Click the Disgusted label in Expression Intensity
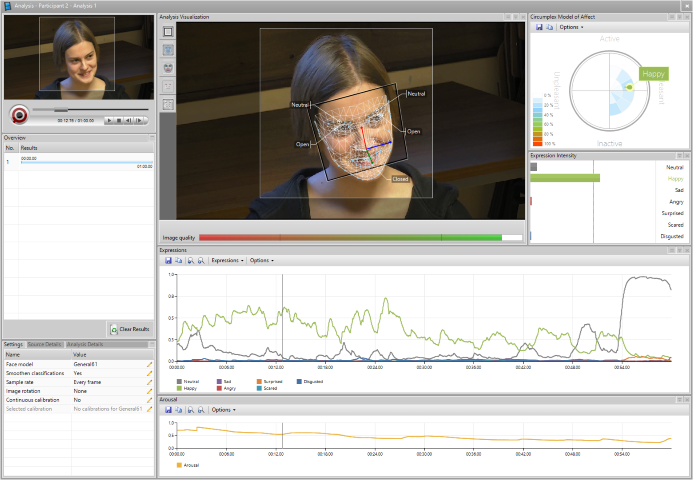Viewport: 693px width, 480px height. coord(672,236)
